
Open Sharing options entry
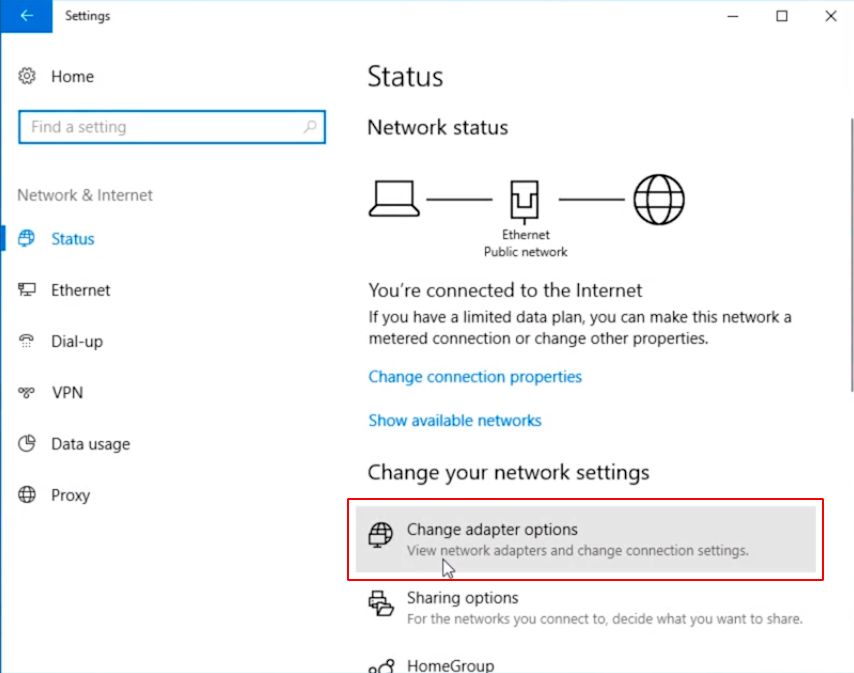[x=585, y=607]
